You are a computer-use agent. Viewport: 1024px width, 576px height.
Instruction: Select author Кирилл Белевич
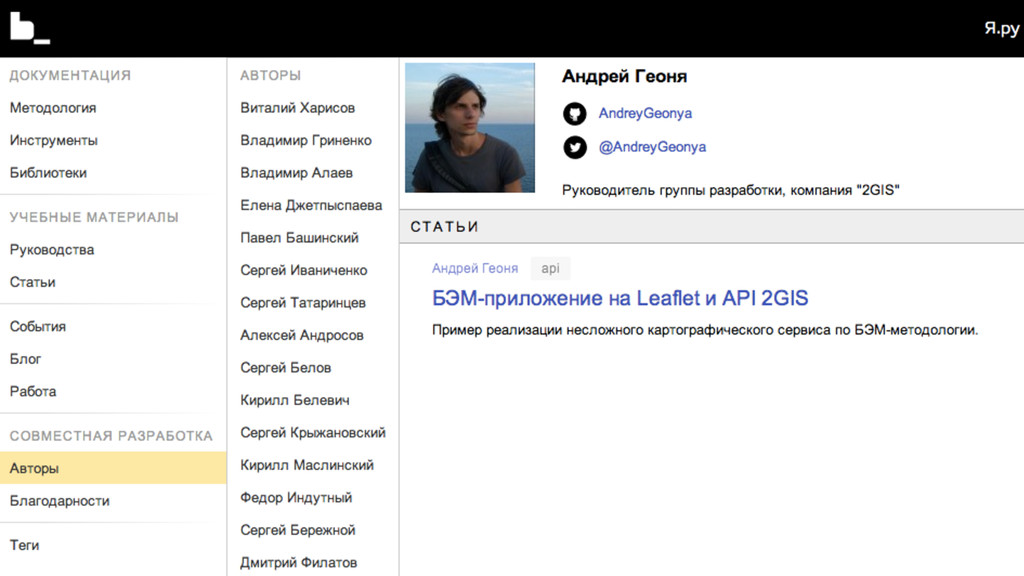(295, 400)
